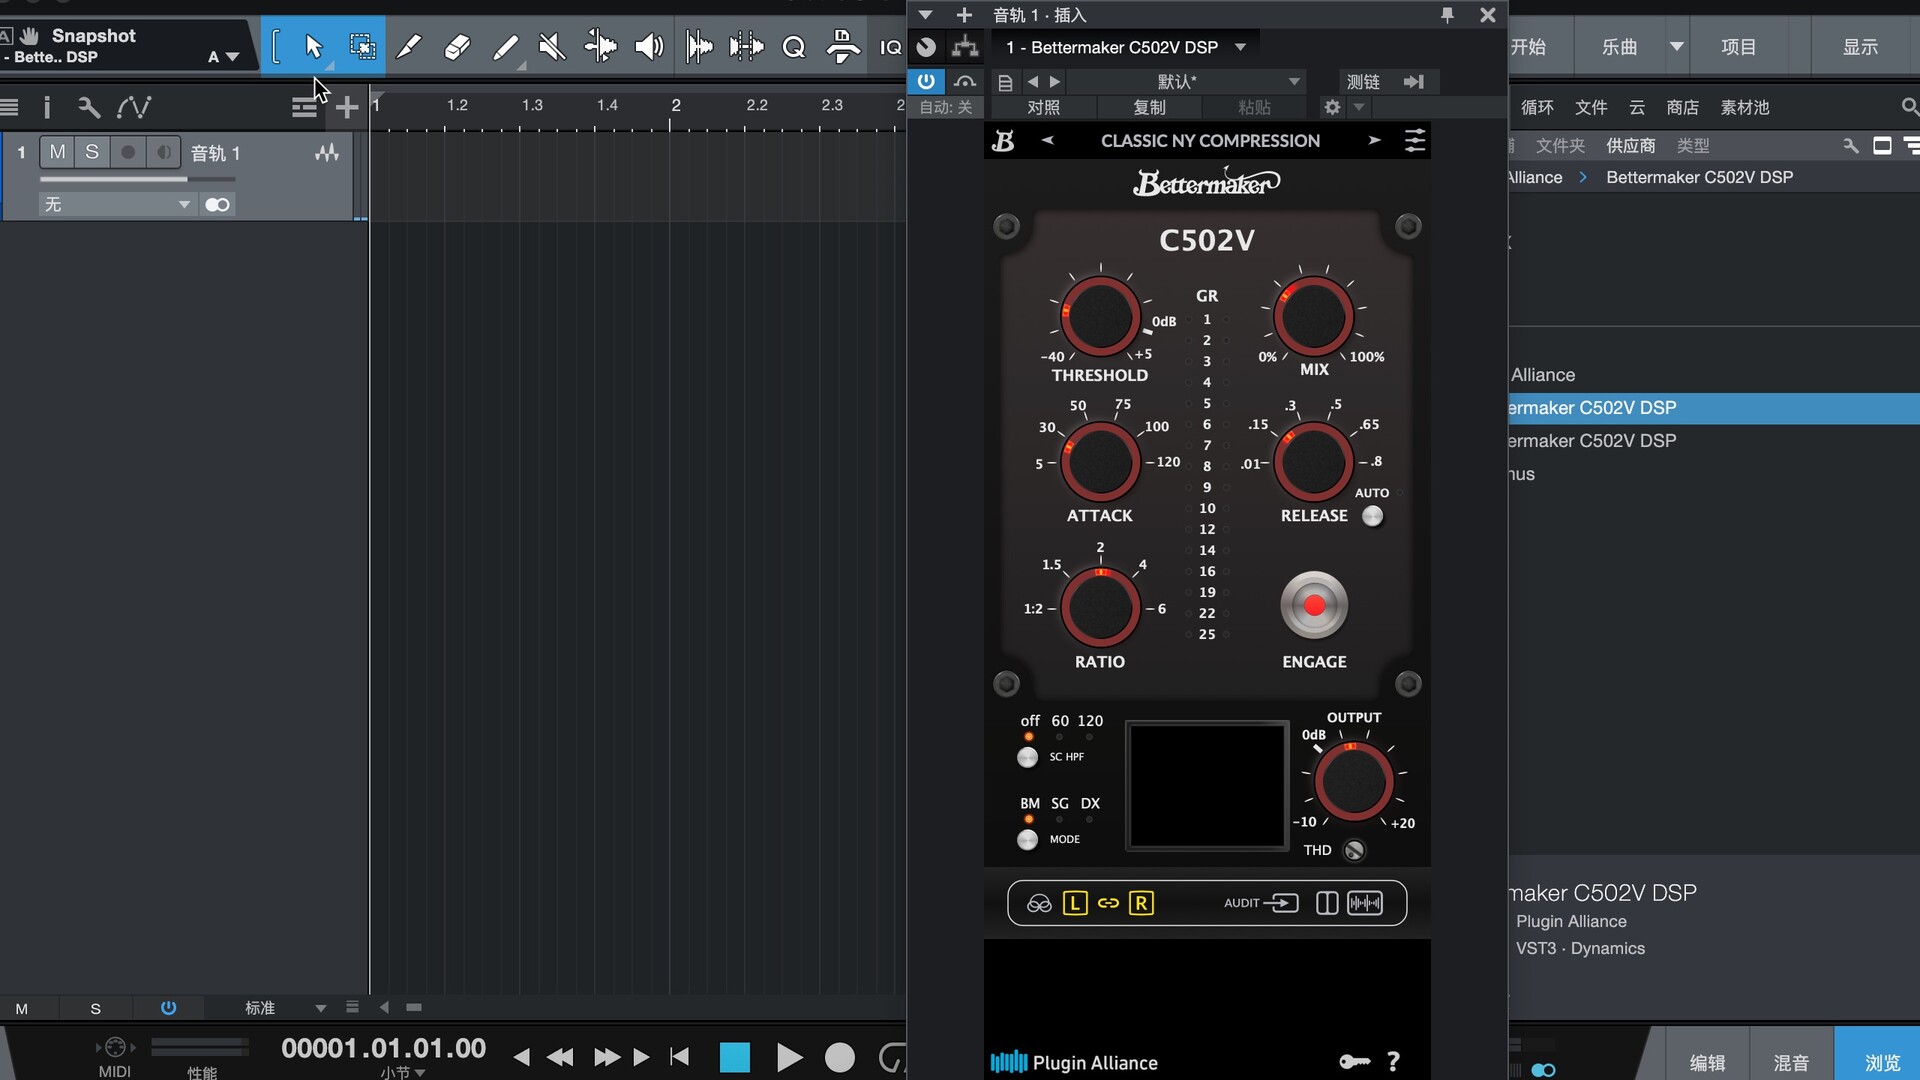Open 混音 mix panel button
This screenshot has height=1080, width=1920.
click(x=1791, y=1063)
